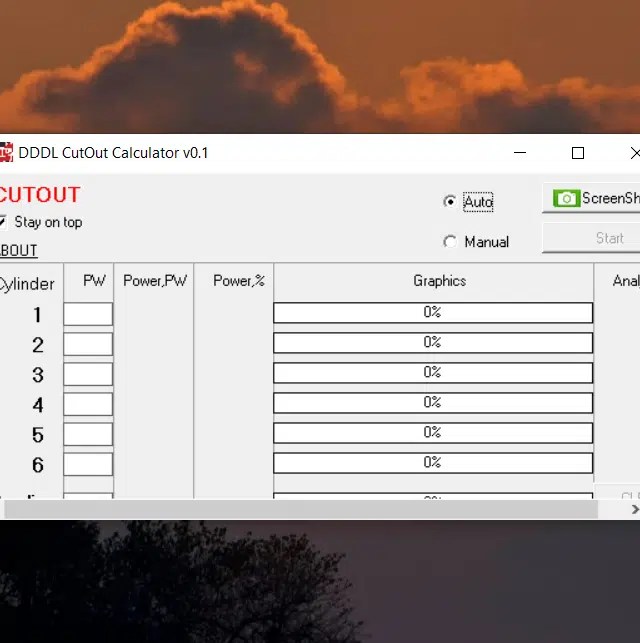Click the PW input for cylinder 6
Image resolution: width=640 pixels, height=643 pixels.
pyautogui.click(x=88, y=464)
